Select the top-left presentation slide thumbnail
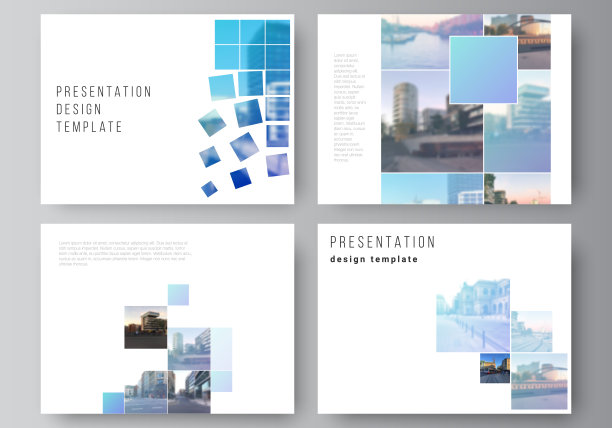This screenshot has width=612, height=428. (x=167, y=109)
